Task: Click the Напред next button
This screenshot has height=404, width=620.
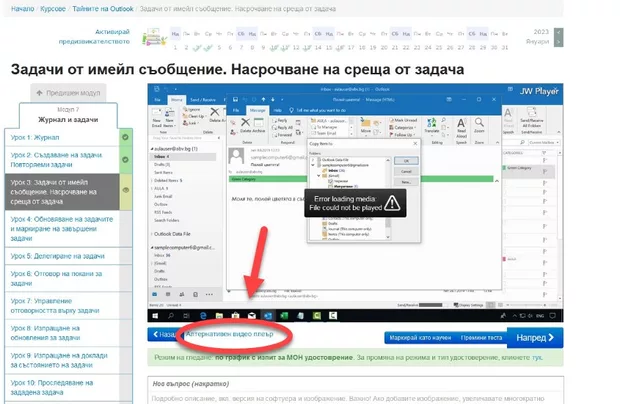Action: pos(535,338)
